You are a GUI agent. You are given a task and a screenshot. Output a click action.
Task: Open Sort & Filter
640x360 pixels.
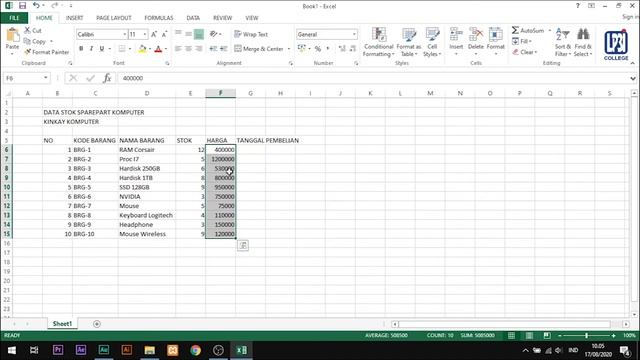(x=562, y=42)
